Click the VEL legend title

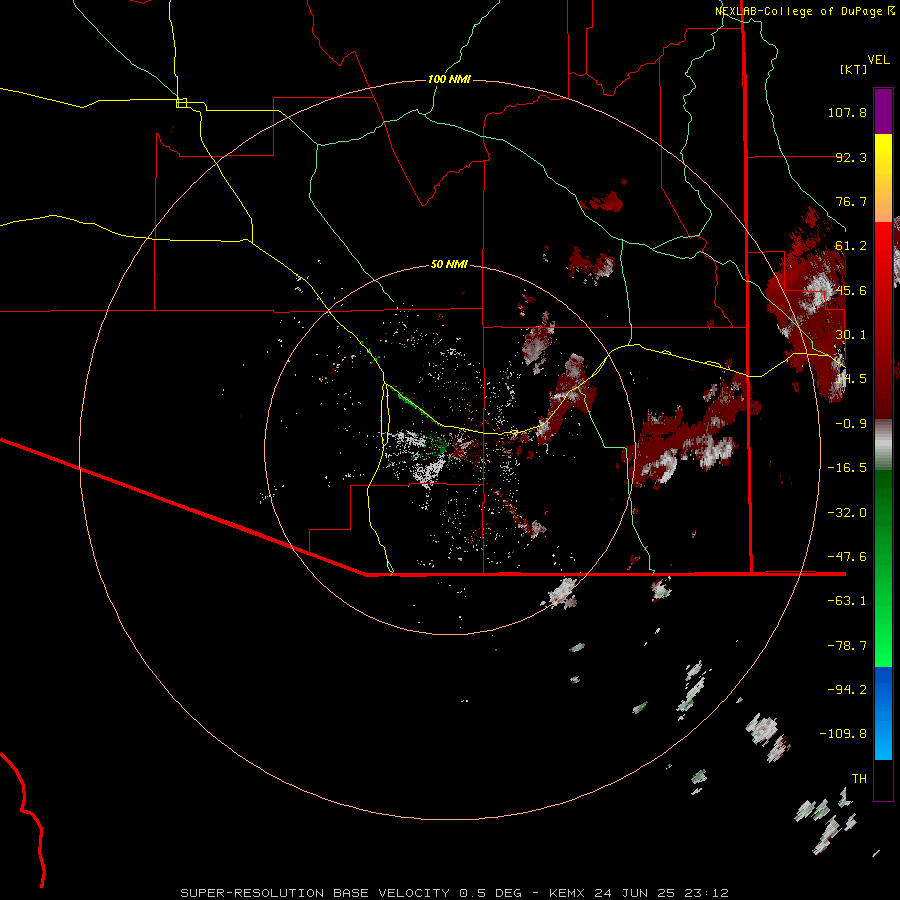(878, 59)
